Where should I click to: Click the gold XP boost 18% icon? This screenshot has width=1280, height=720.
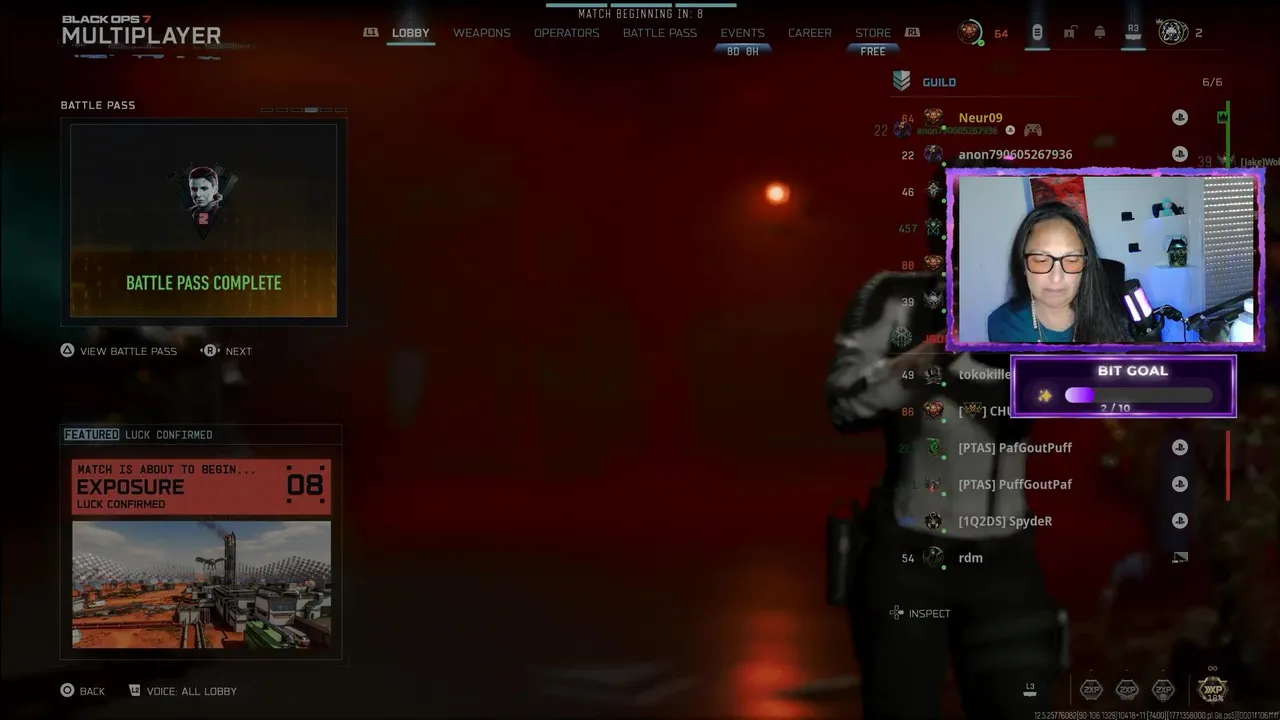click(1212, 689)
